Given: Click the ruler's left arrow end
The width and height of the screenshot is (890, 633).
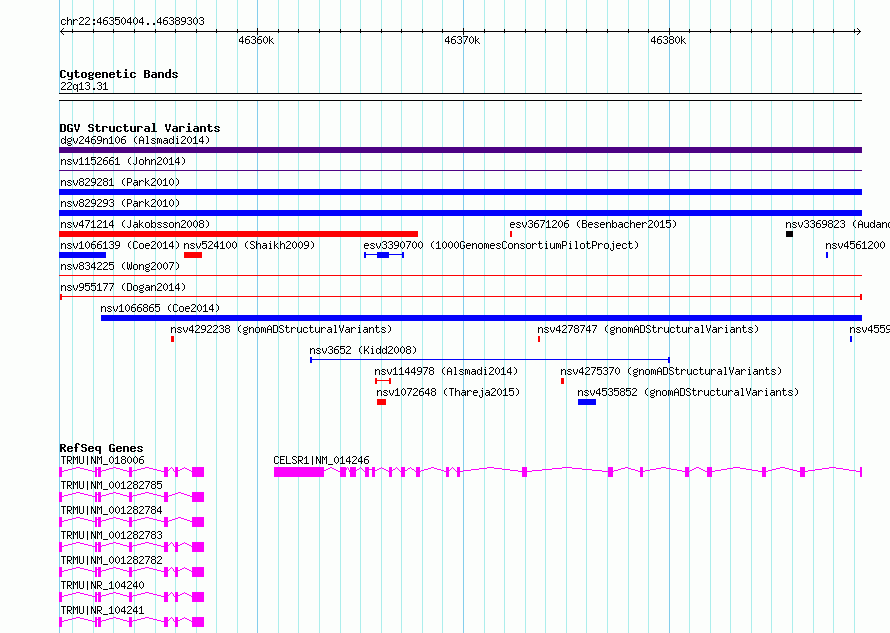Looking at the screenshot, I should coord(62,32).
